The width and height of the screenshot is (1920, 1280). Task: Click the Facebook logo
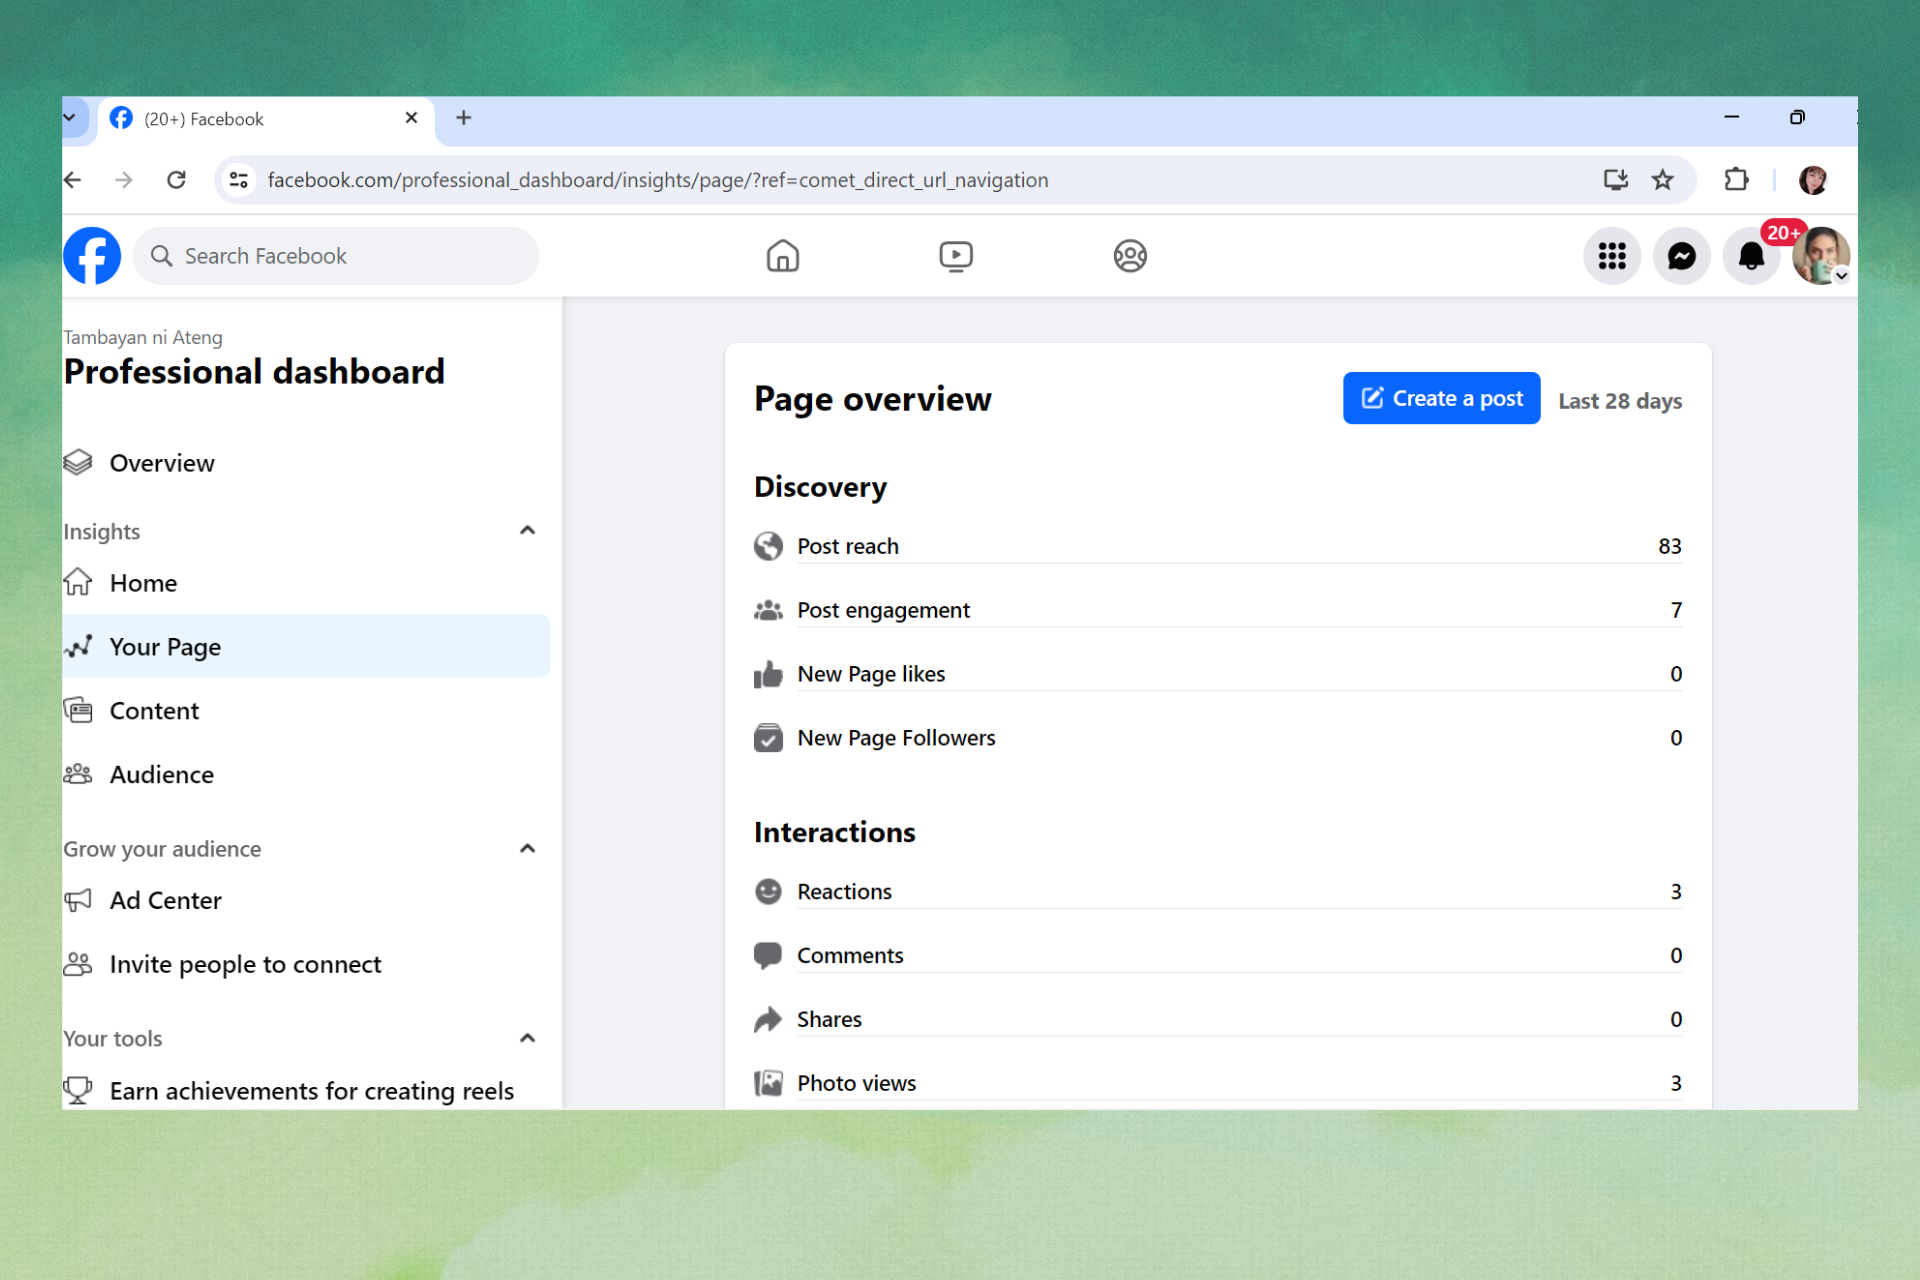pyautogui.click(x=92, y=256)
